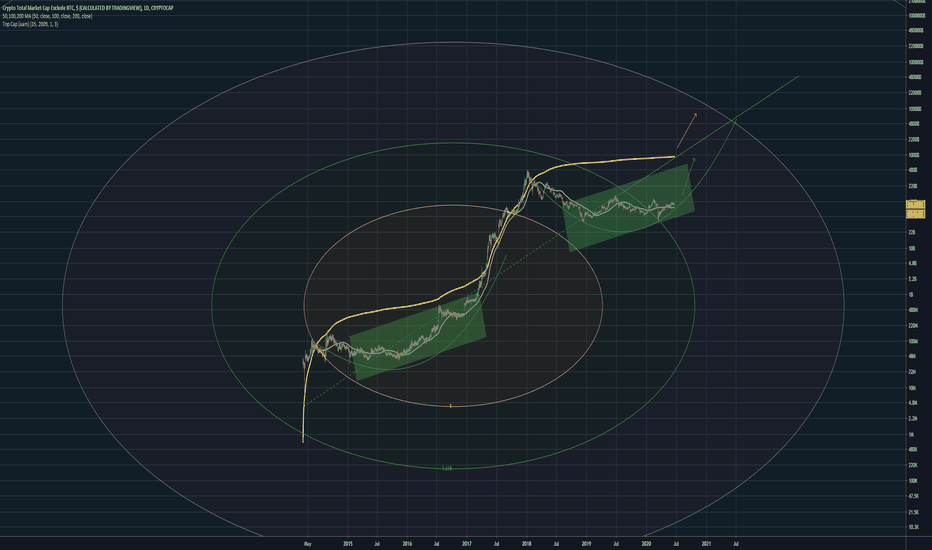Select the 2015 label on the time axis
The image size is (932, 550).
(348, 543)
